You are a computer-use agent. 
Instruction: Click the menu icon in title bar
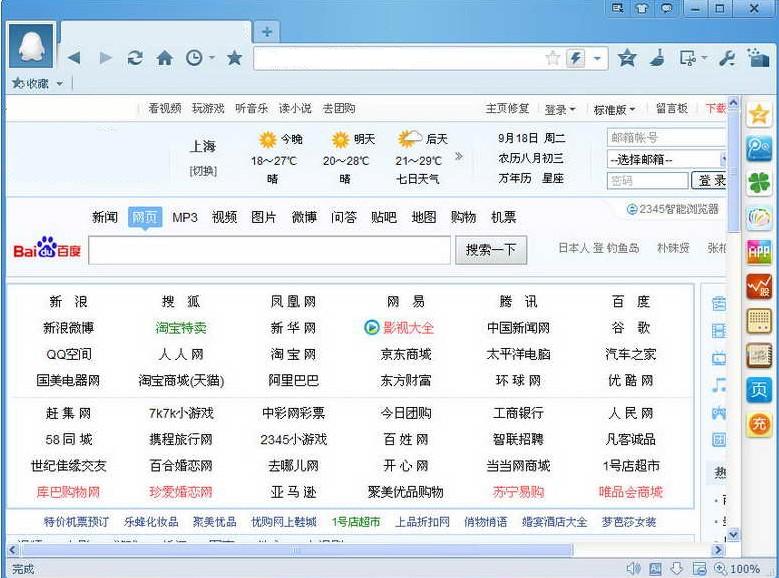point(618,8)
